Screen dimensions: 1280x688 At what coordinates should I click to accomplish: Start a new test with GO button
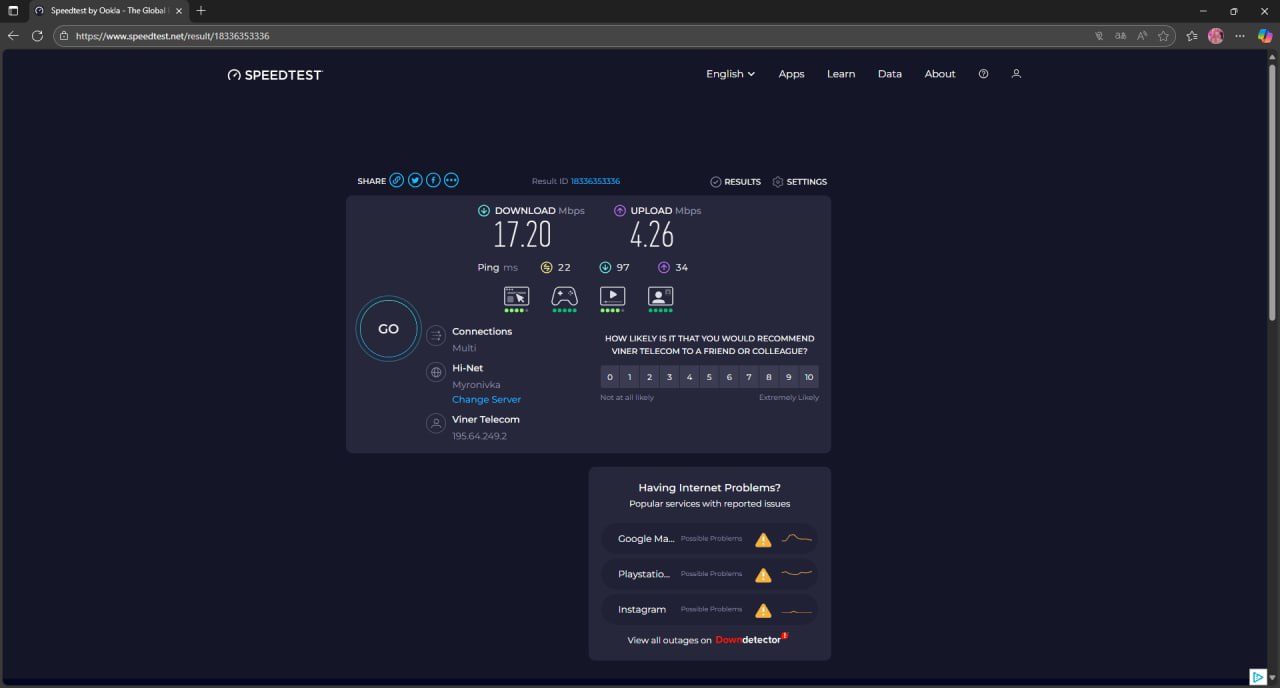[x=388, y=328]
